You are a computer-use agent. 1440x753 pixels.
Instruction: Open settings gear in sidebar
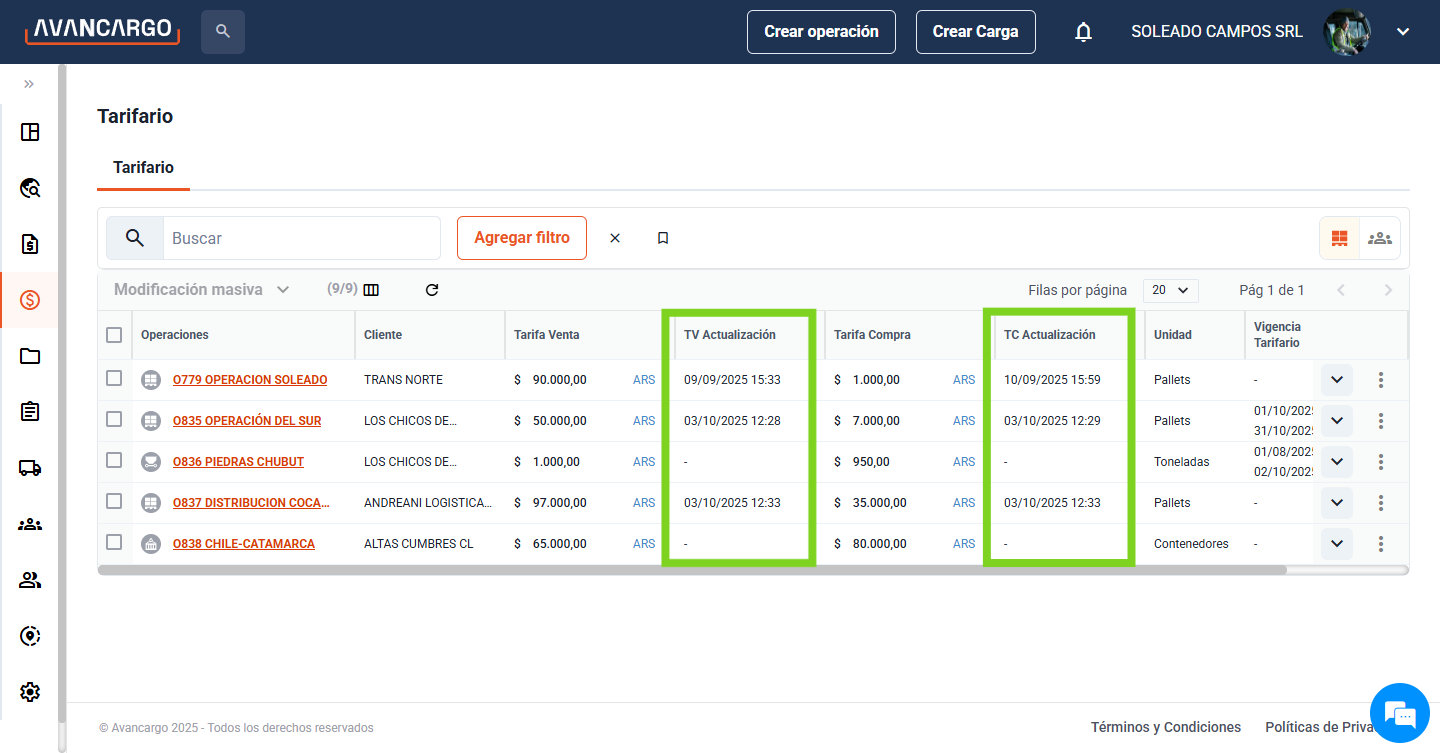click(30, 692)
